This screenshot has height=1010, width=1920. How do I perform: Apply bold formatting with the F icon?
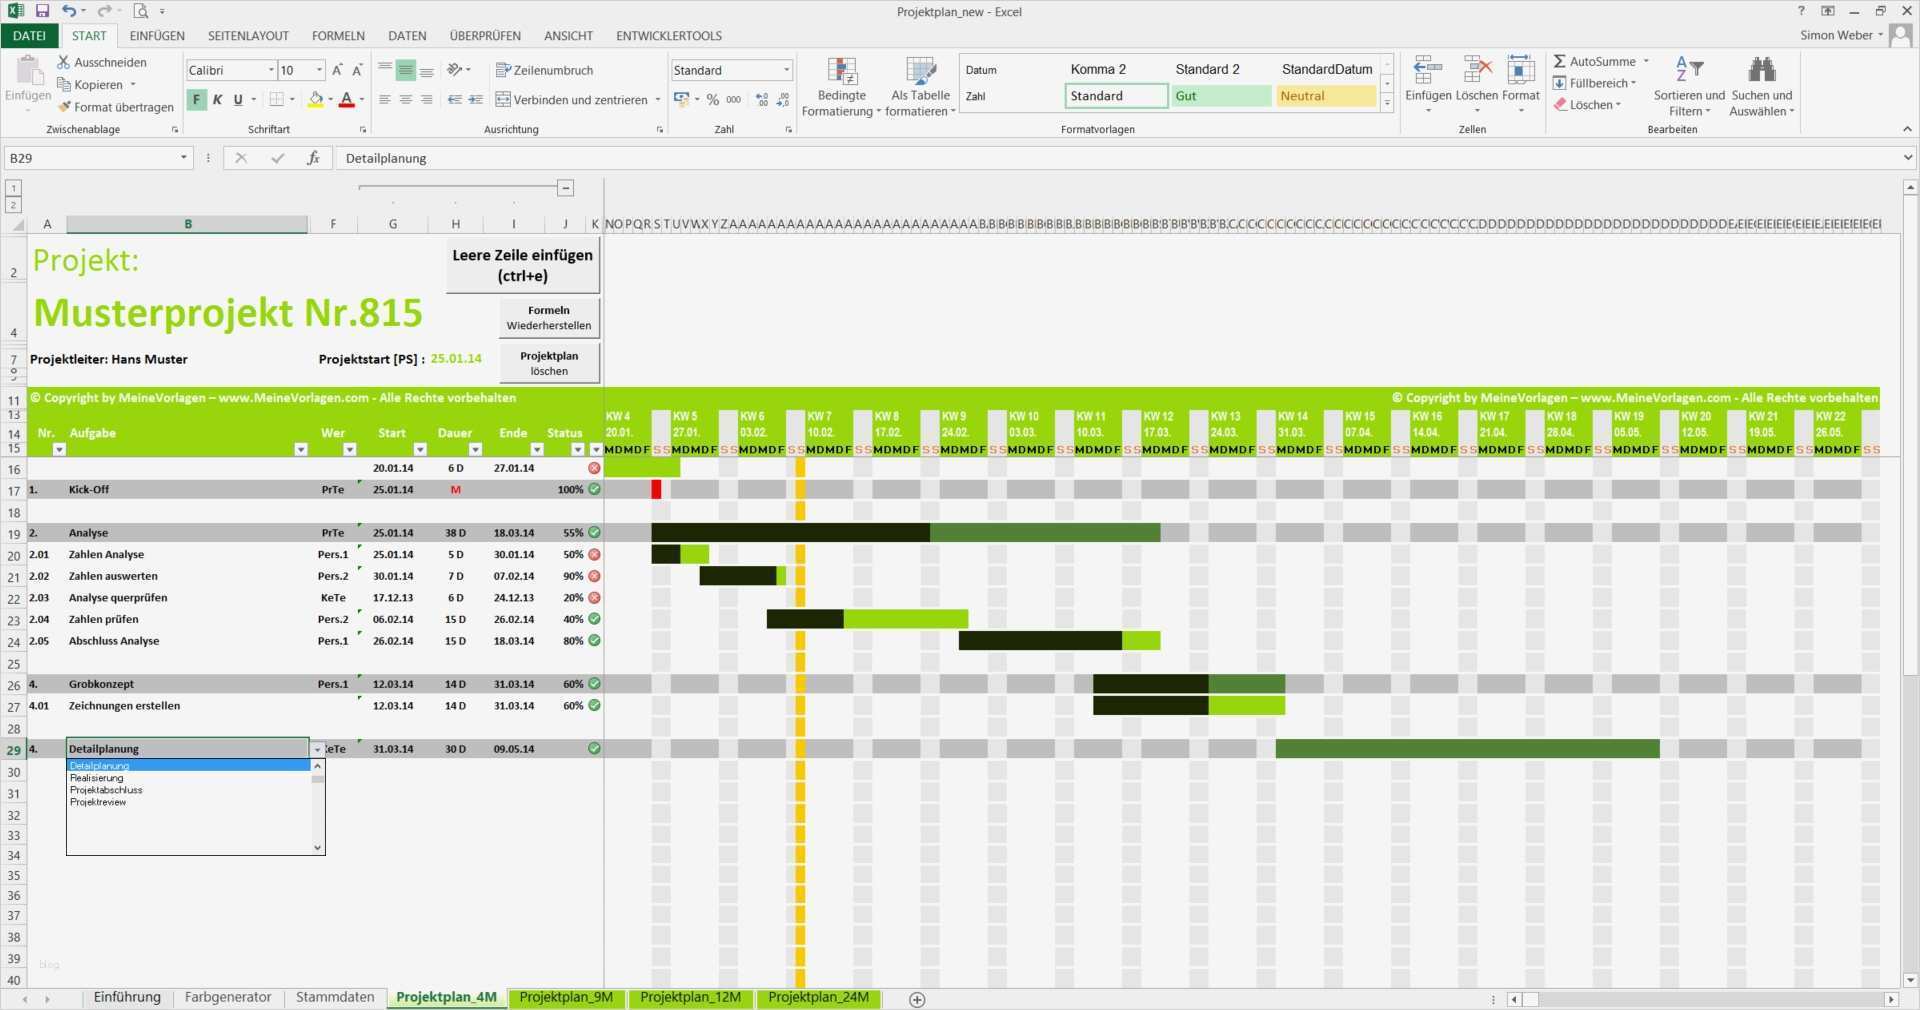click(196, 100)
